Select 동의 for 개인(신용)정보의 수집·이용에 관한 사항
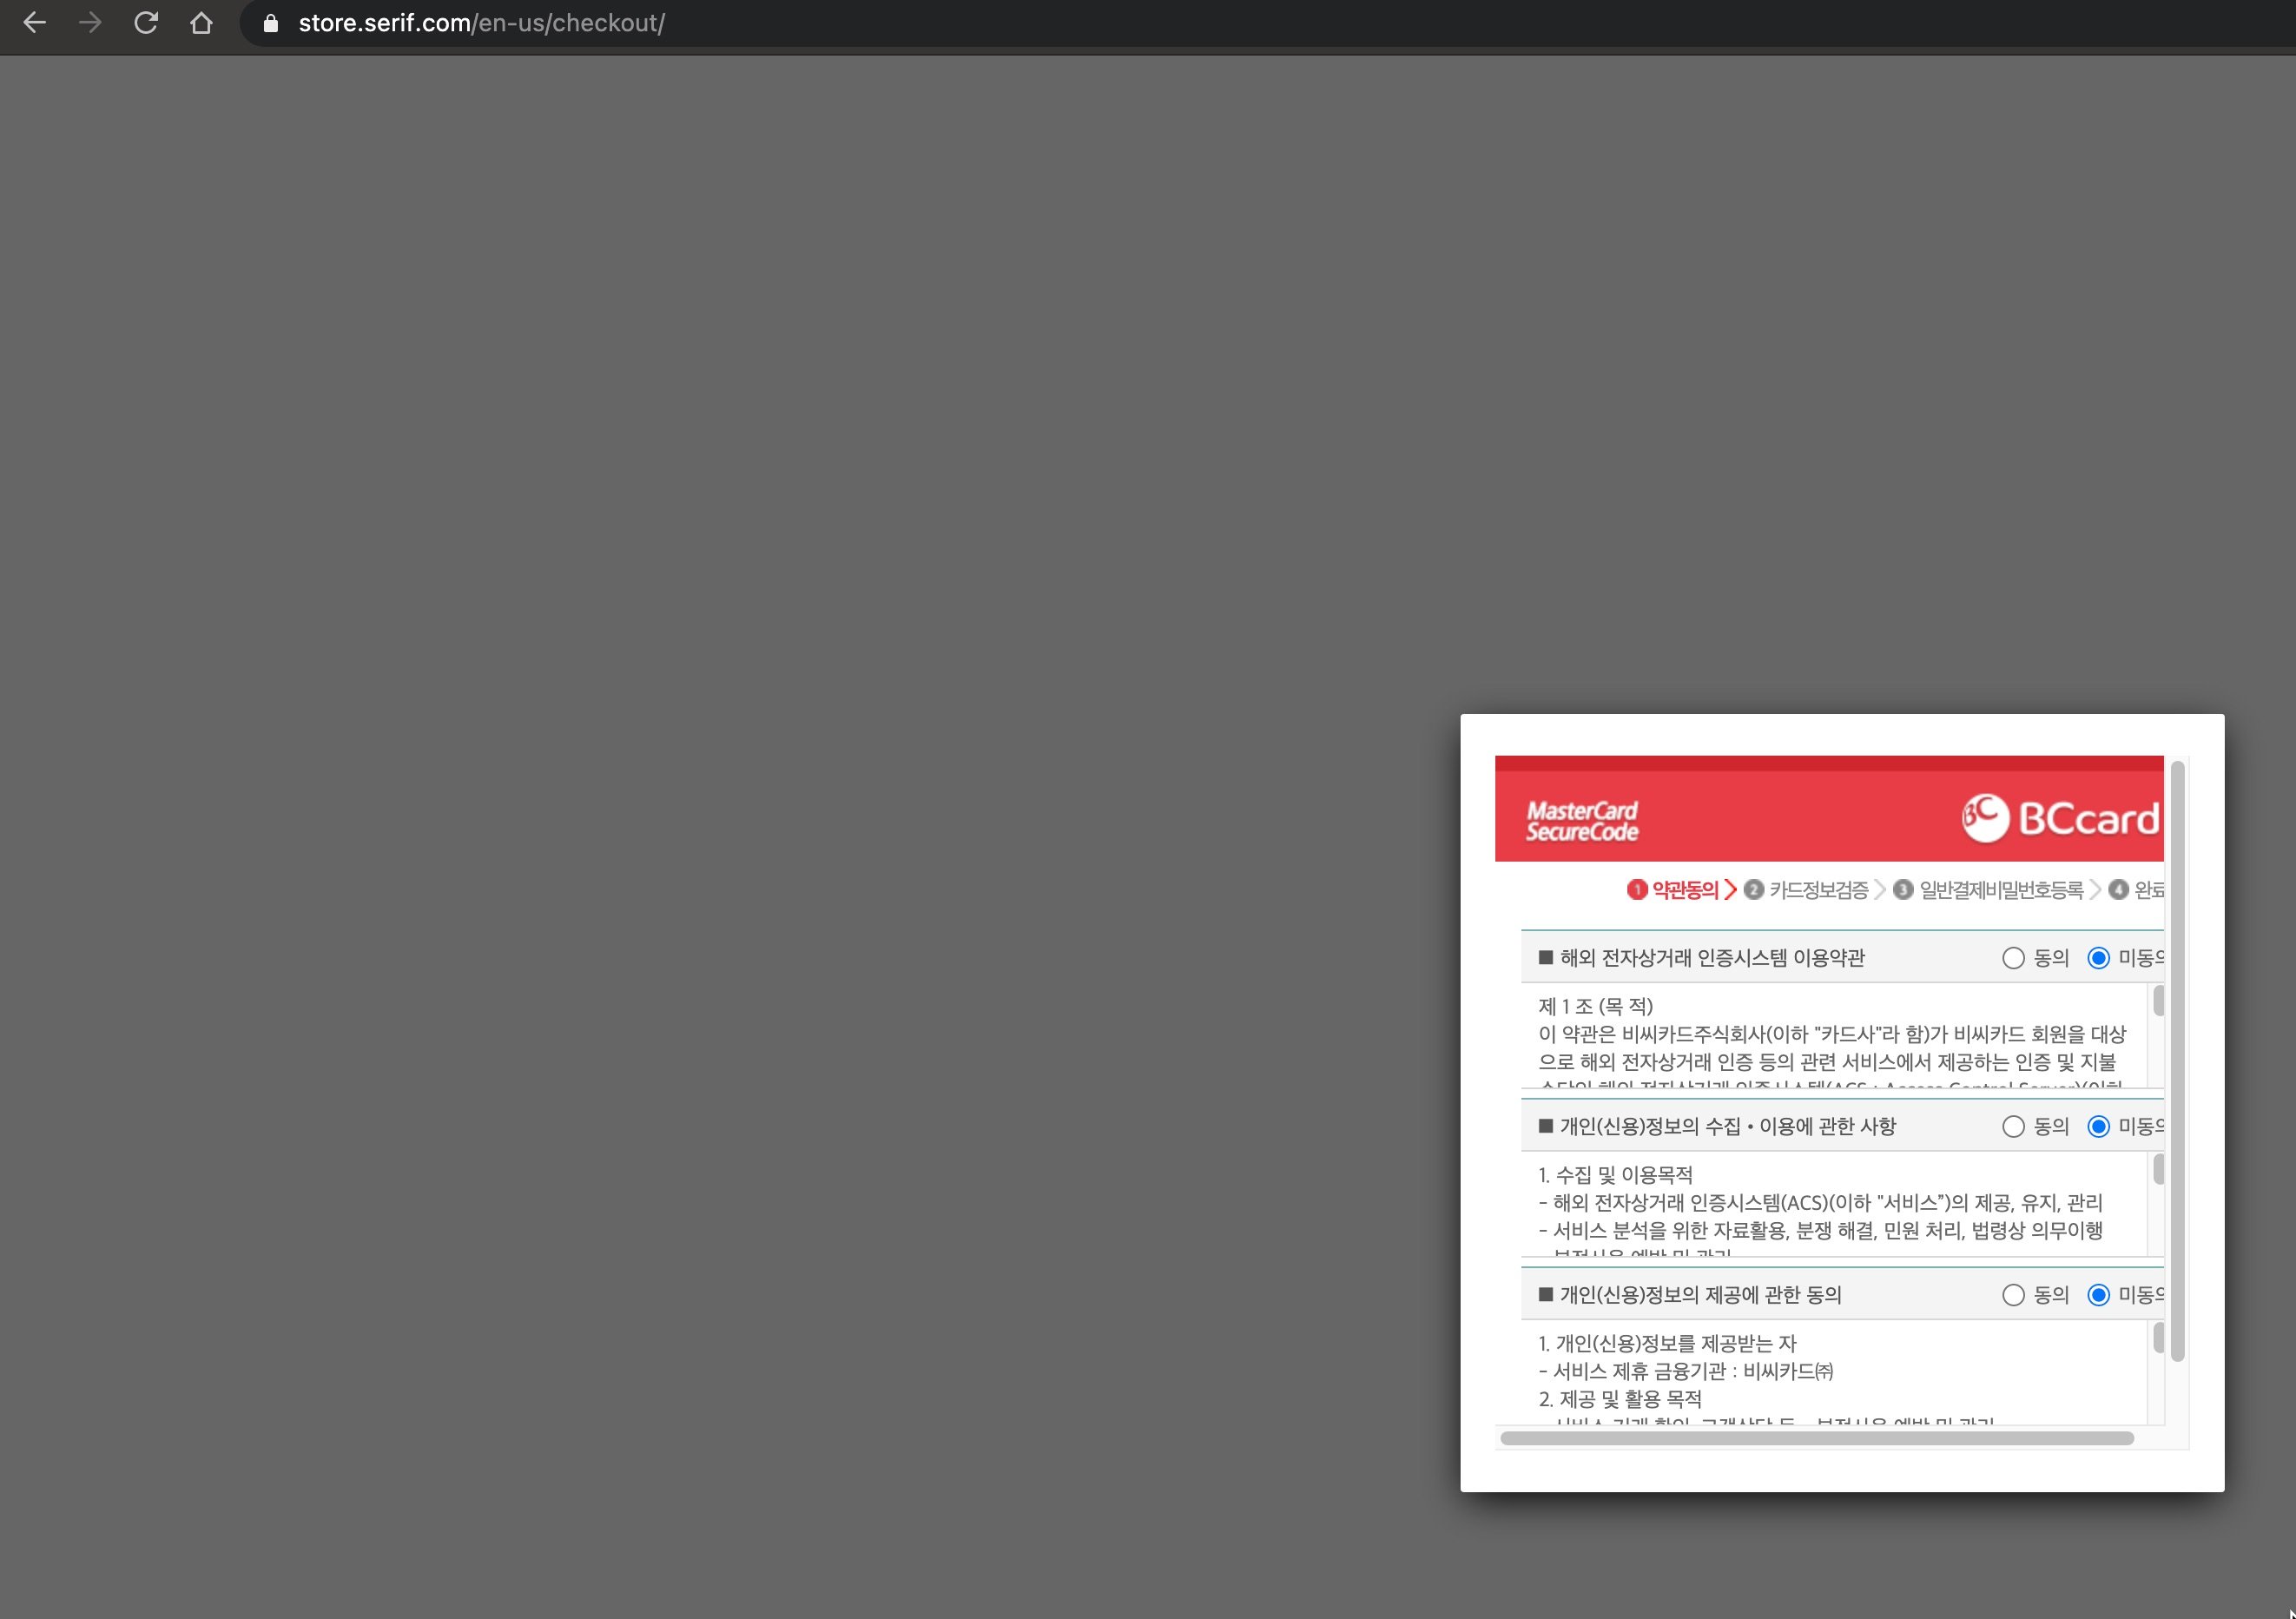 point(2013,1127)
